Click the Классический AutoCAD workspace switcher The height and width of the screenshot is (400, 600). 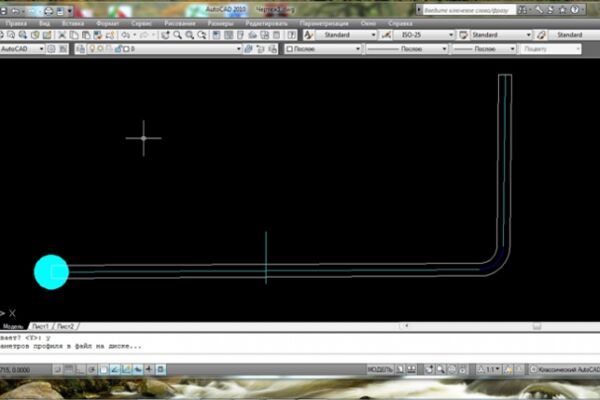point(565,369)
